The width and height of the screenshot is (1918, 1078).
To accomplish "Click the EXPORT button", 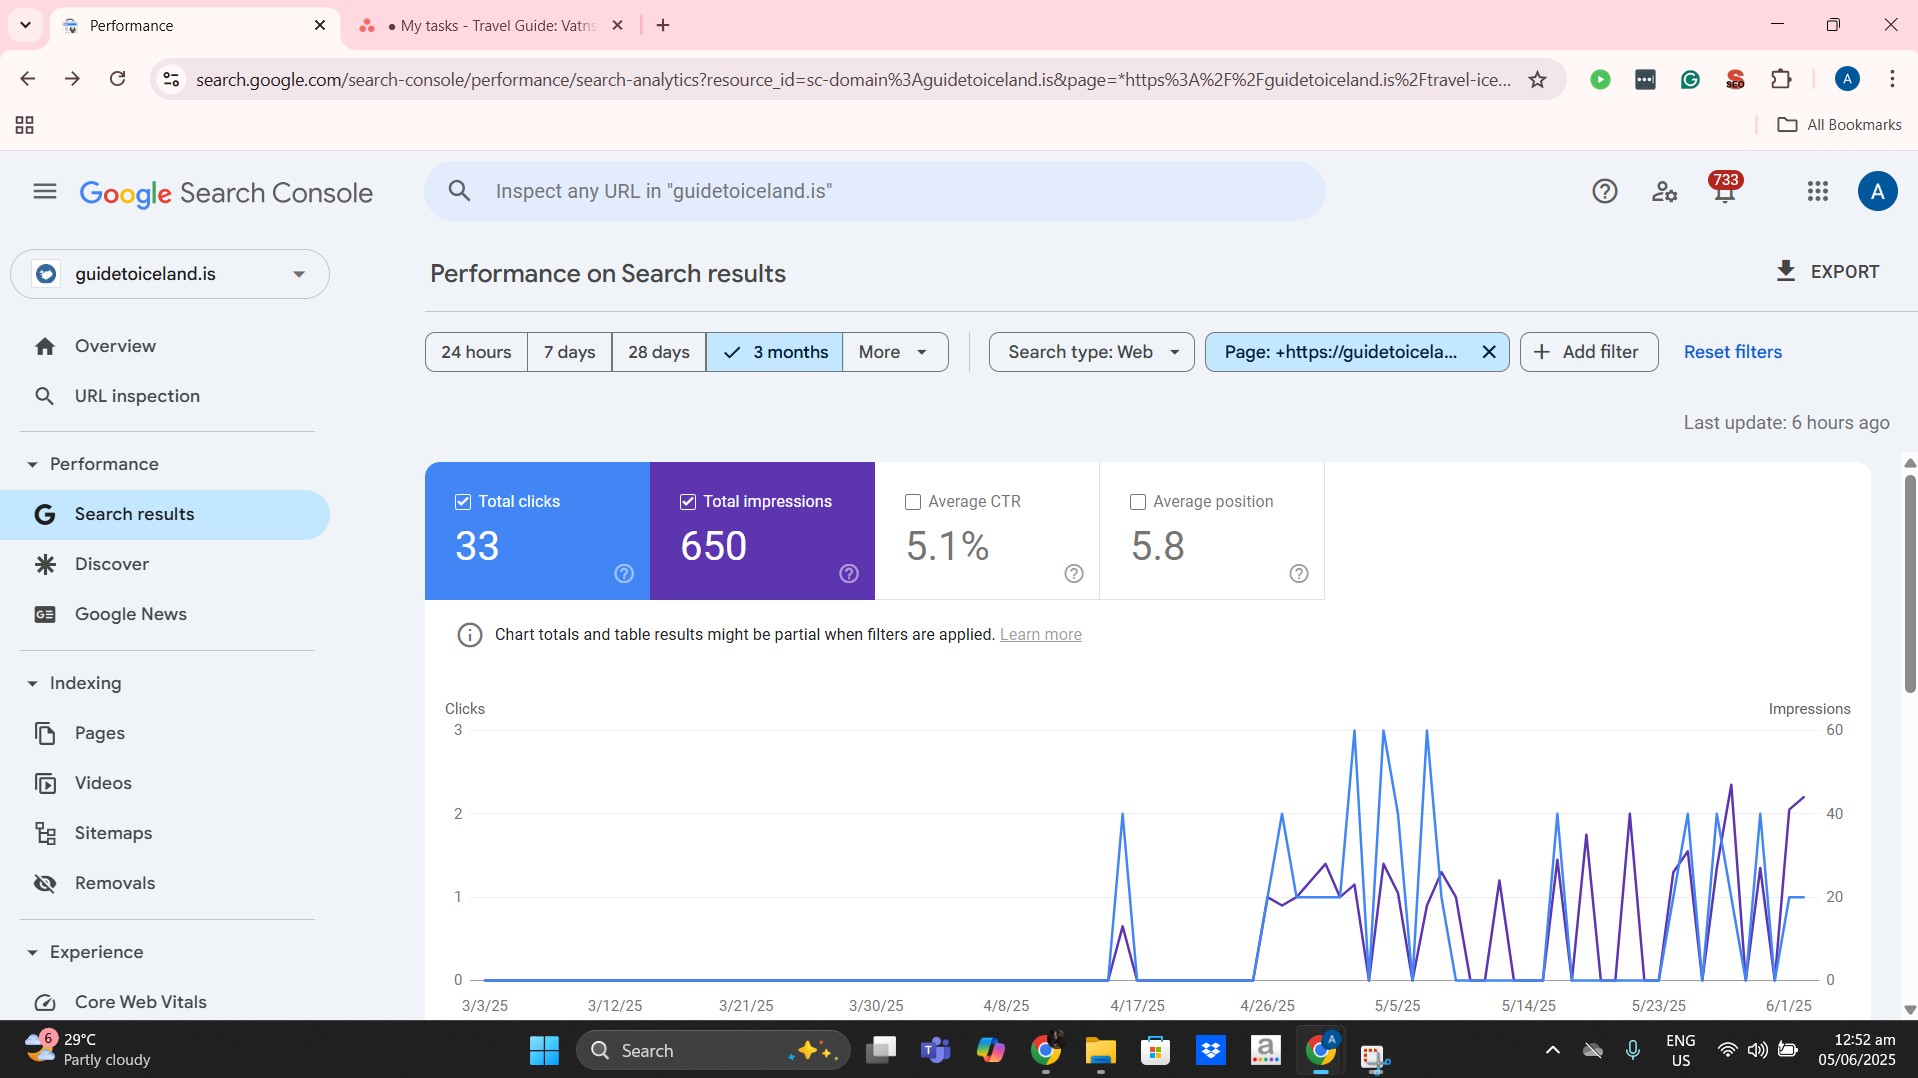I will click(x=1827, y=271).
